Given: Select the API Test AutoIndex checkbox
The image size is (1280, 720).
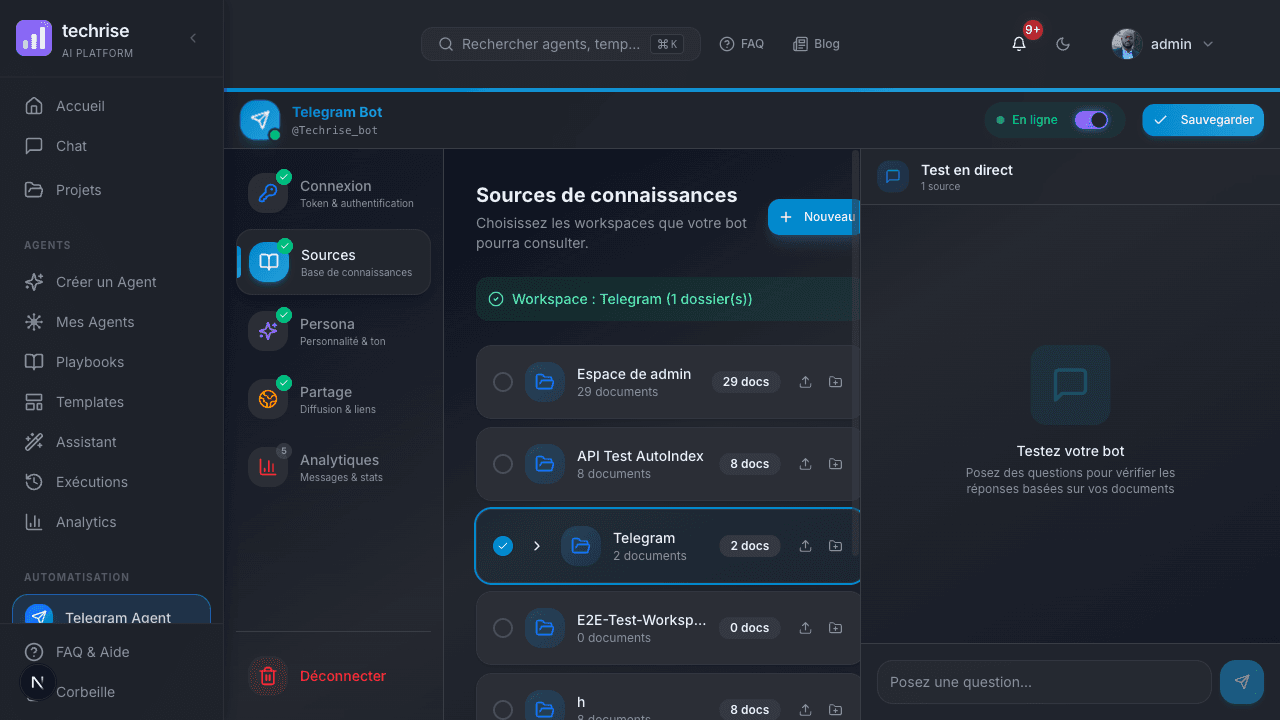Looking at the screenshot, I should (503, 464).
